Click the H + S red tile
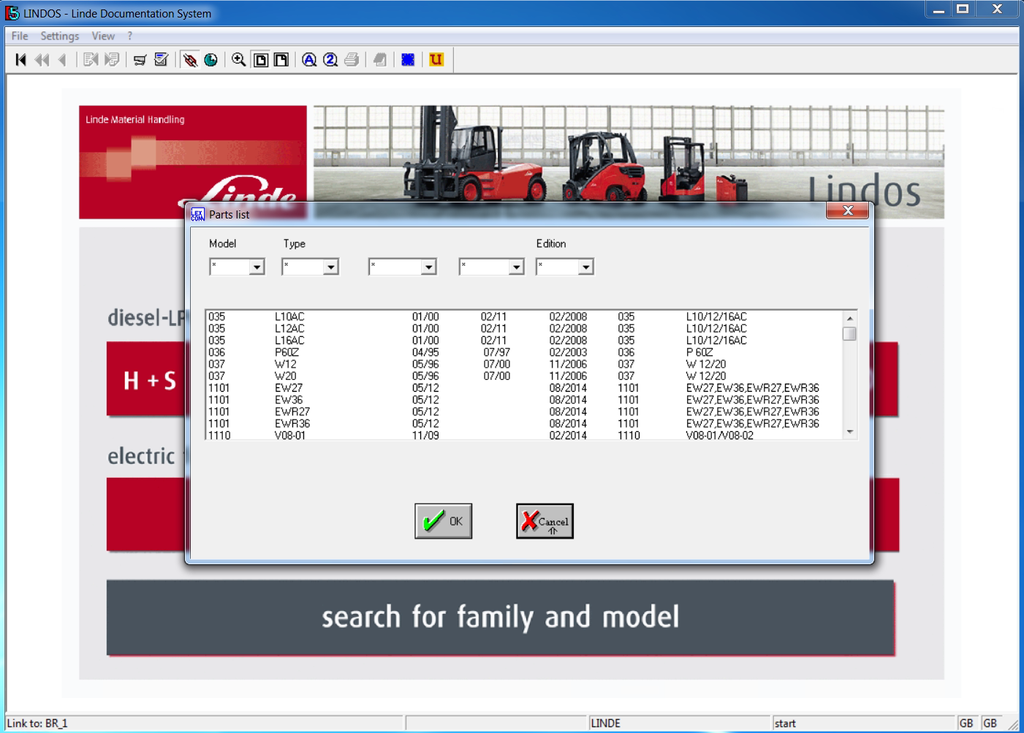The width and height of the screenshot is (1024, 733). (x=146, y=380)
